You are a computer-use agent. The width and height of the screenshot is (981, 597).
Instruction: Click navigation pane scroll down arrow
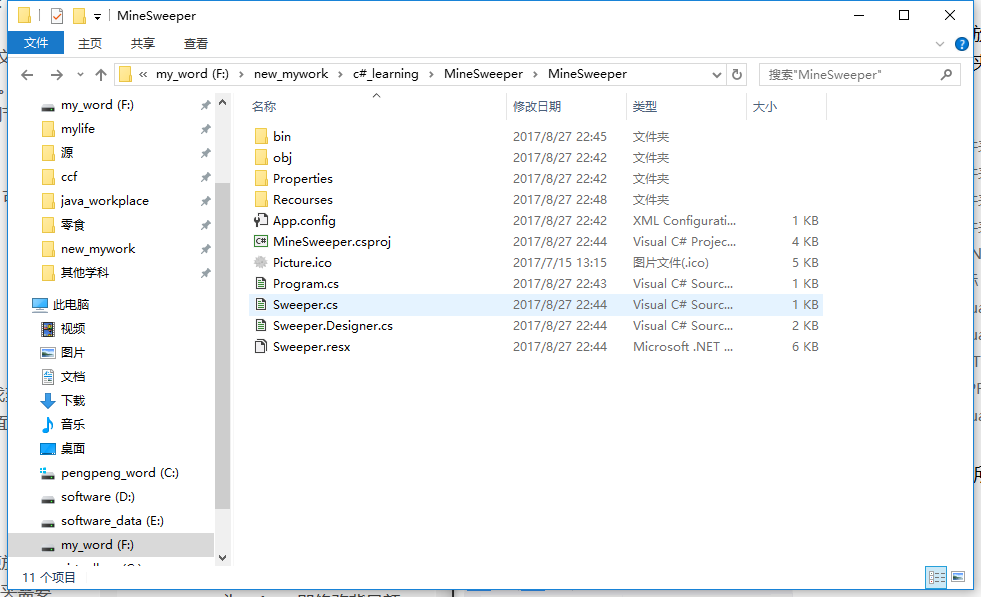tap(223, 557)
